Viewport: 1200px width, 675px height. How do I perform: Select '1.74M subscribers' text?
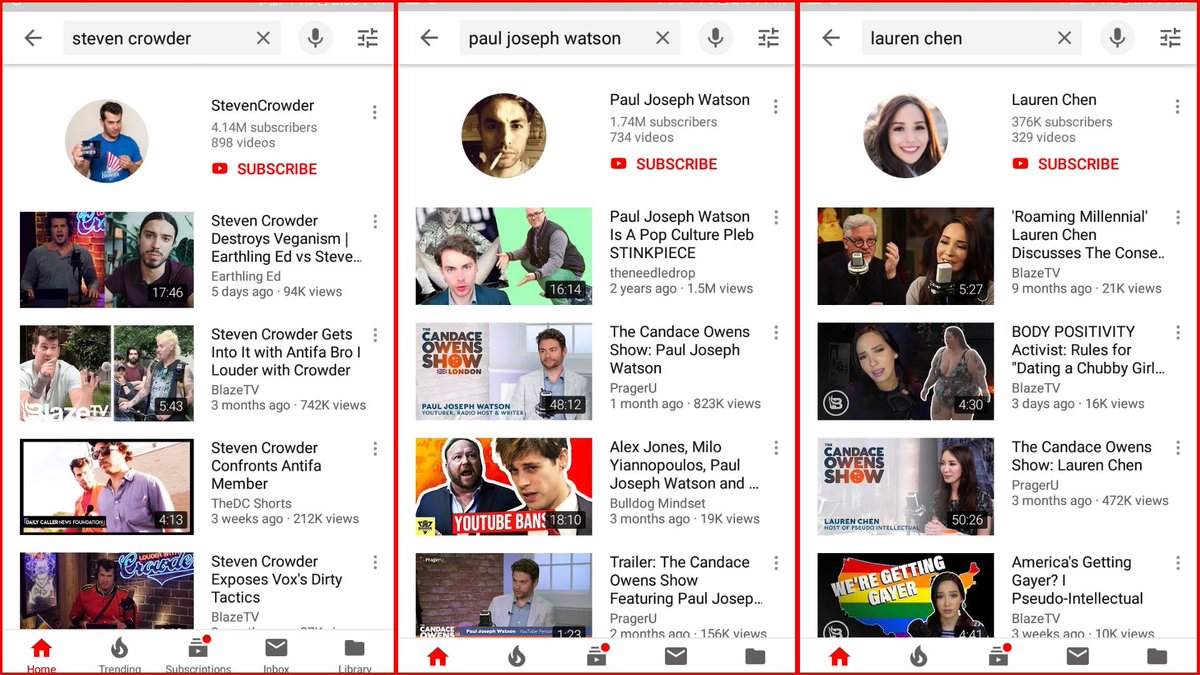click(x=664, y=122)
